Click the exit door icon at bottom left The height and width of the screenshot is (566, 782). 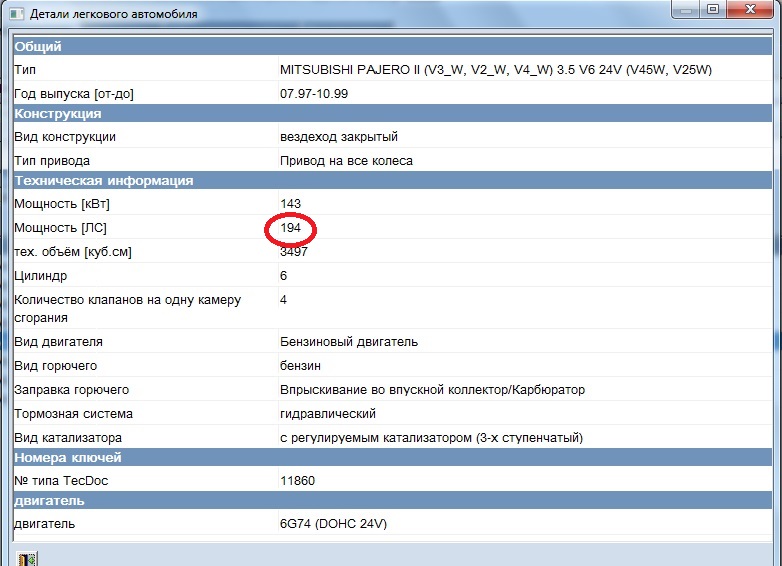click(27, 558)
